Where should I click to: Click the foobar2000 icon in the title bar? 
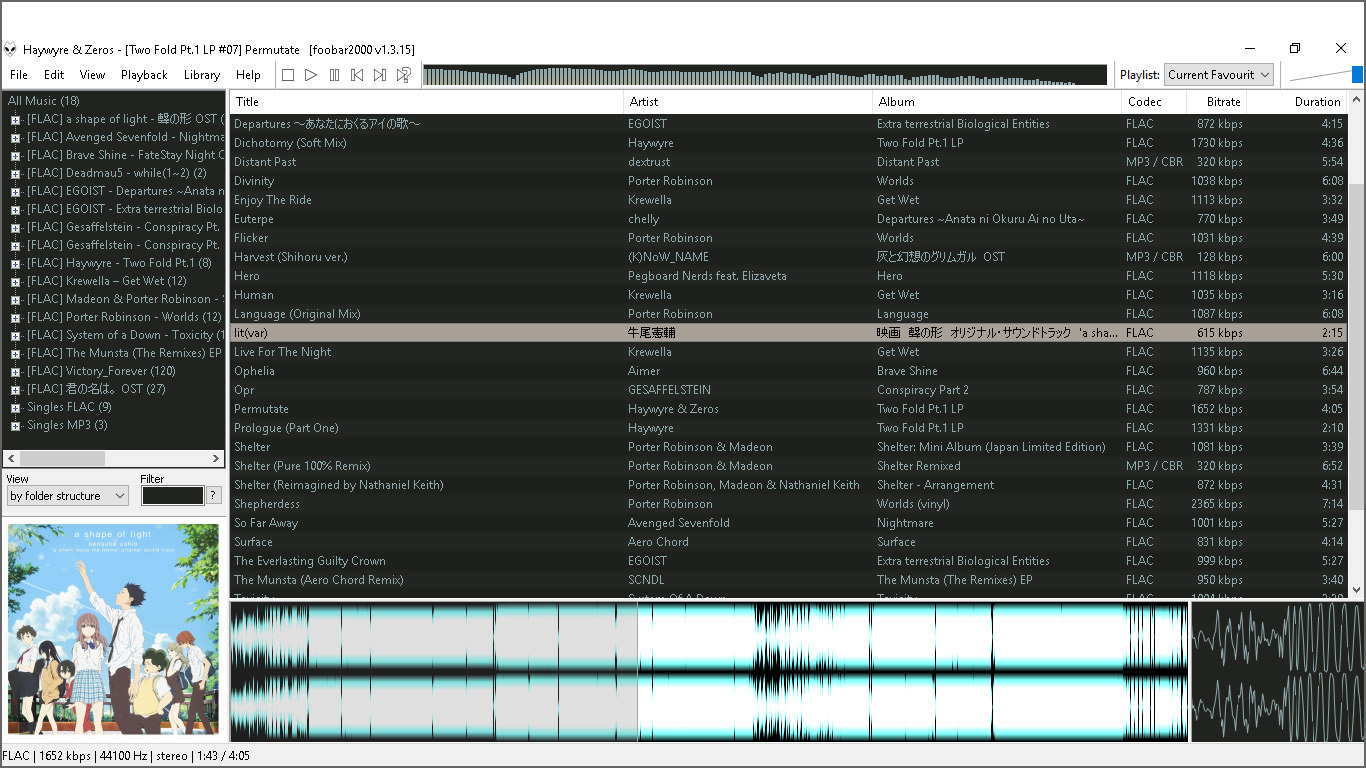point(11,48)
